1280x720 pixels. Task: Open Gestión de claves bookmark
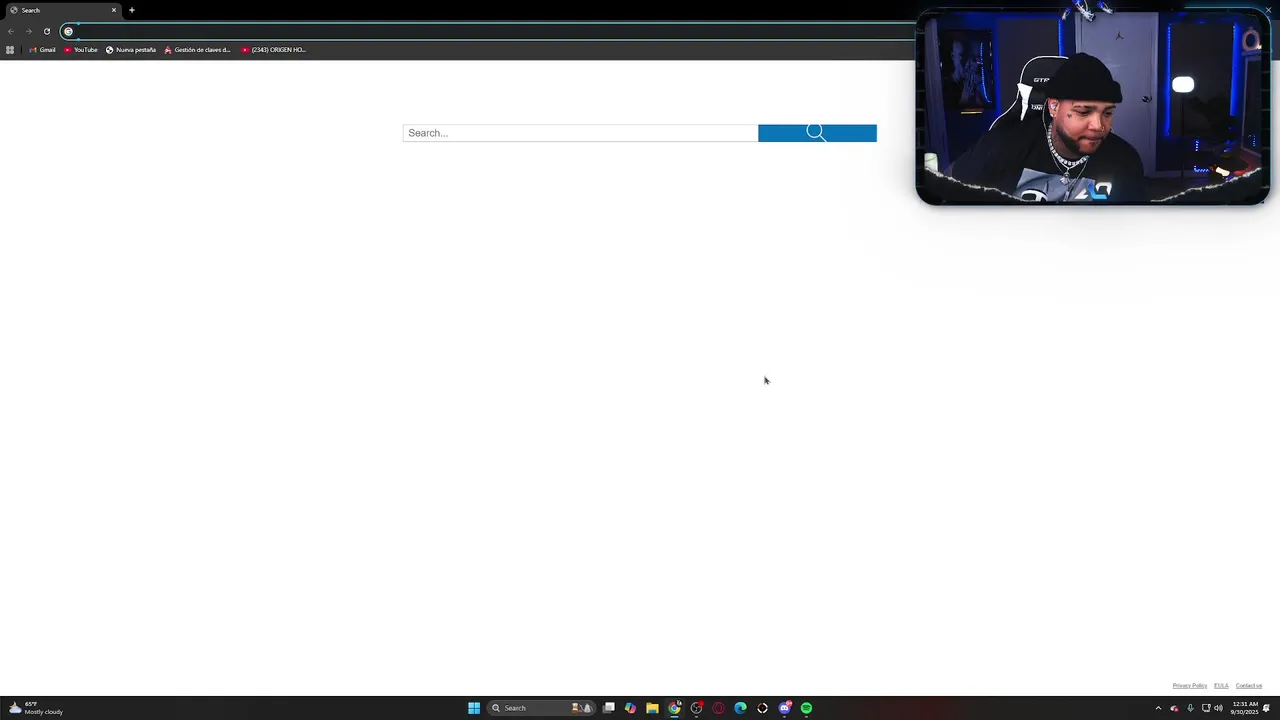click(x=197, y=50)
